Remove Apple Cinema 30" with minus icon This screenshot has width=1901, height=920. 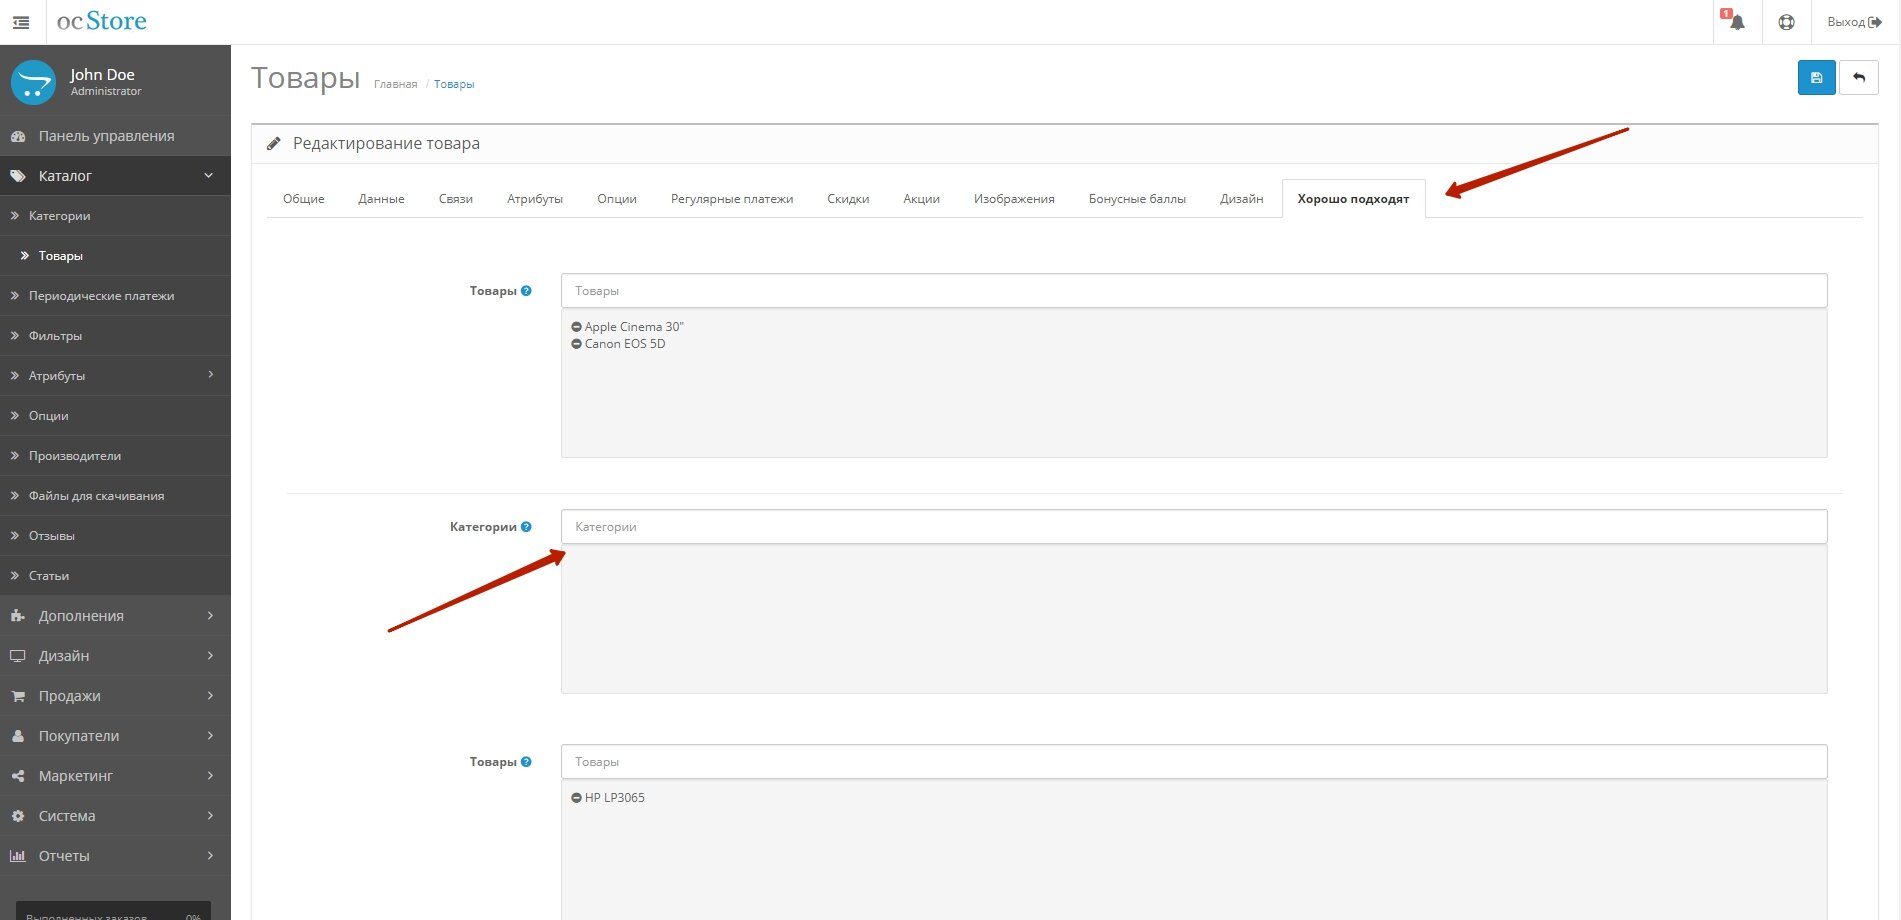576,327
